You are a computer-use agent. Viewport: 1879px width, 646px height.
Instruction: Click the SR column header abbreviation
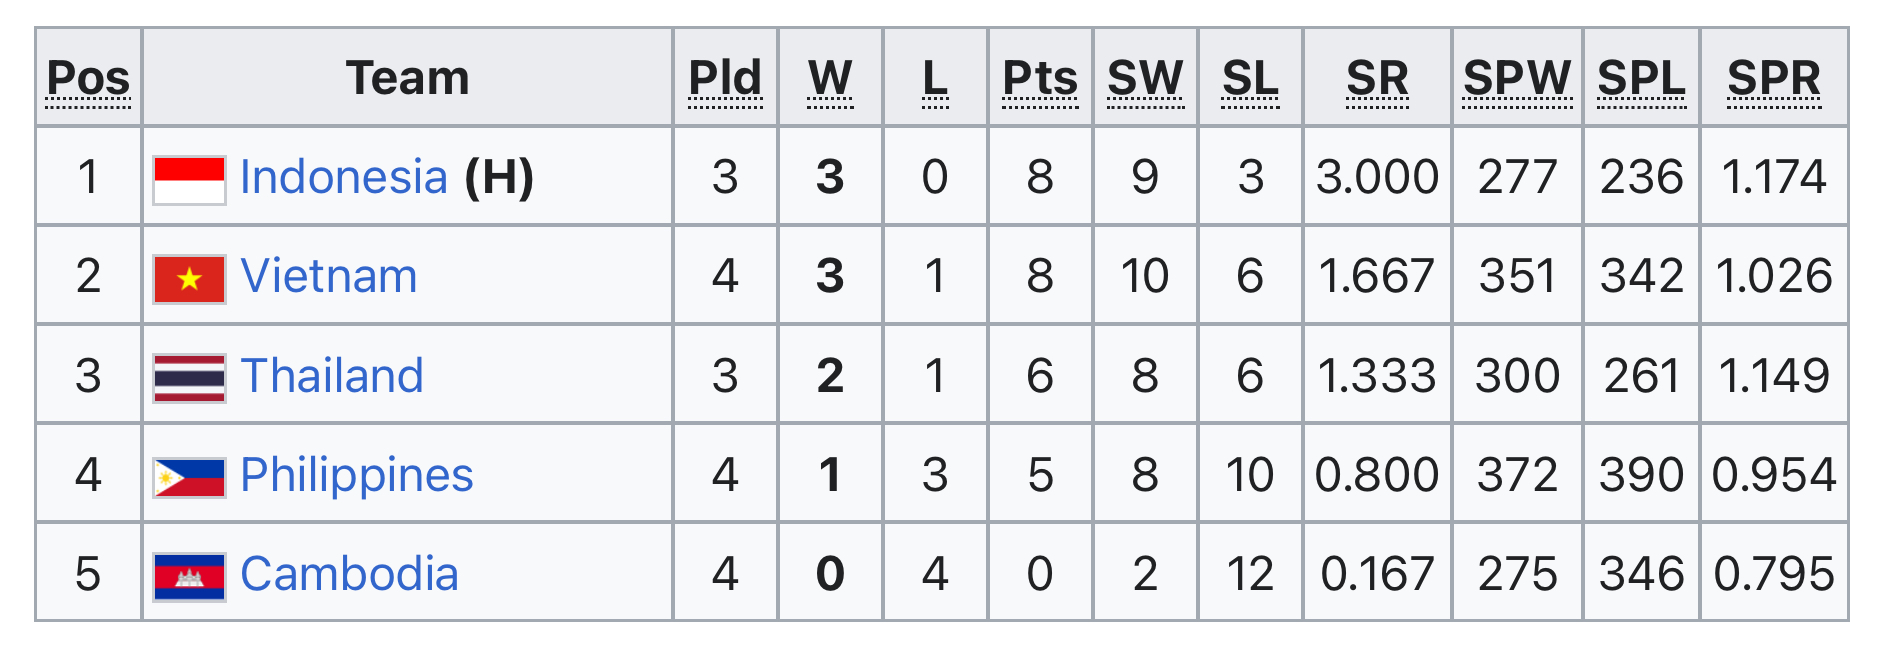(x=1377, y=78)
